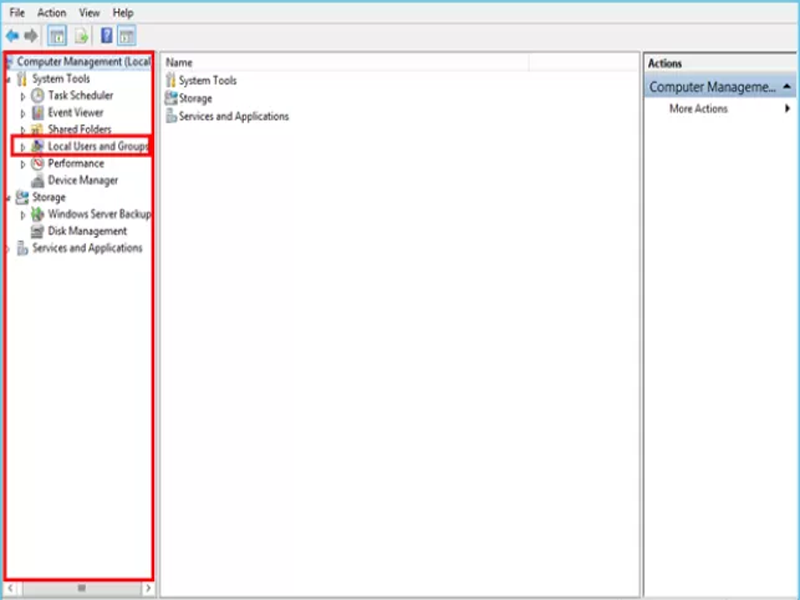Select the Storage icon in the tree
This screenshot has width=800, height=600.
[x=22, y=197]
